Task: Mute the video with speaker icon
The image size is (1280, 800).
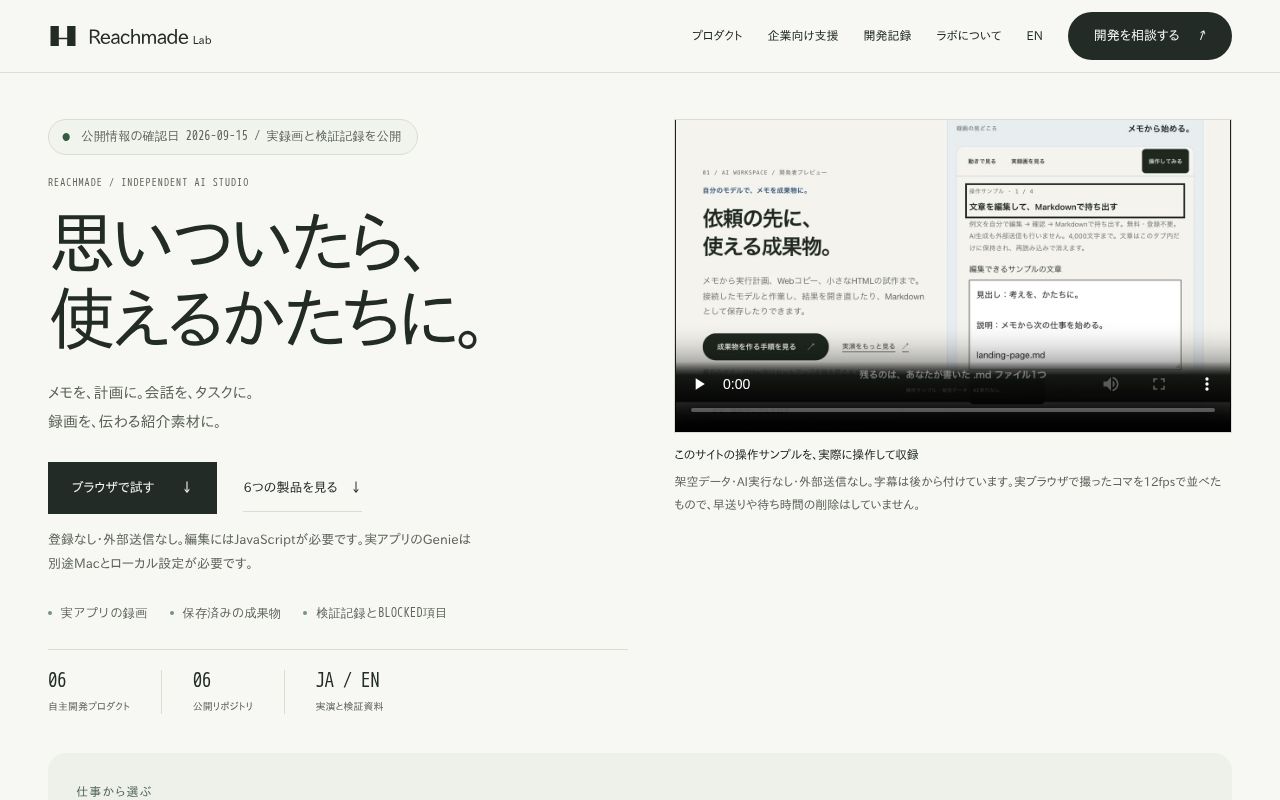Action: 1110,384
